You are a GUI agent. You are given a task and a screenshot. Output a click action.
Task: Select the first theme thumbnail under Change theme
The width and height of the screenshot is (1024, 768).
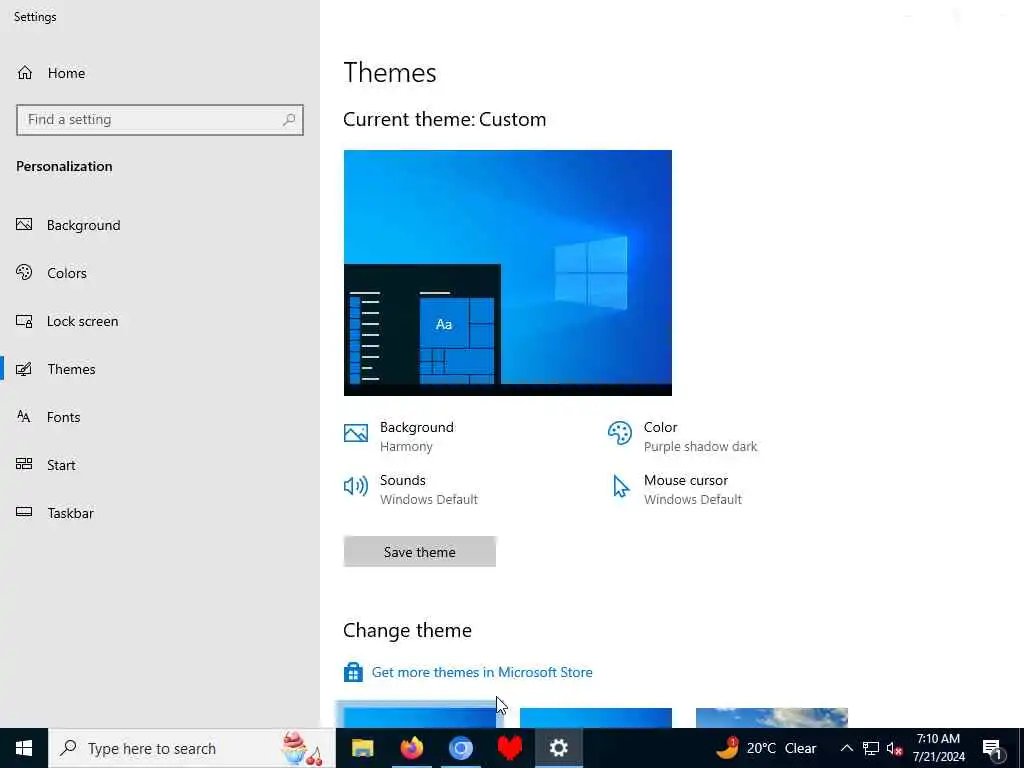(x=420, y=718)
